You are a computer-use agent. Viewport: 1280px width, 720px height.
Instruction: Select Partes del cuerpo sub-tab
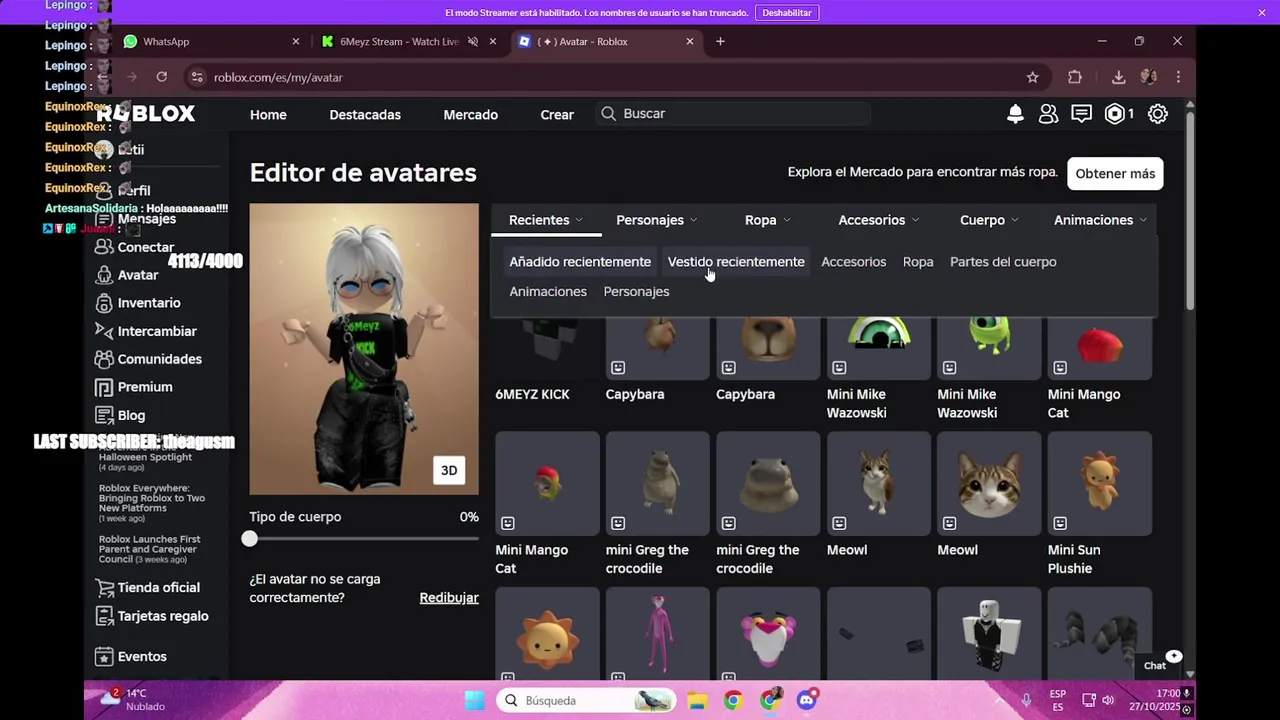1003,262
